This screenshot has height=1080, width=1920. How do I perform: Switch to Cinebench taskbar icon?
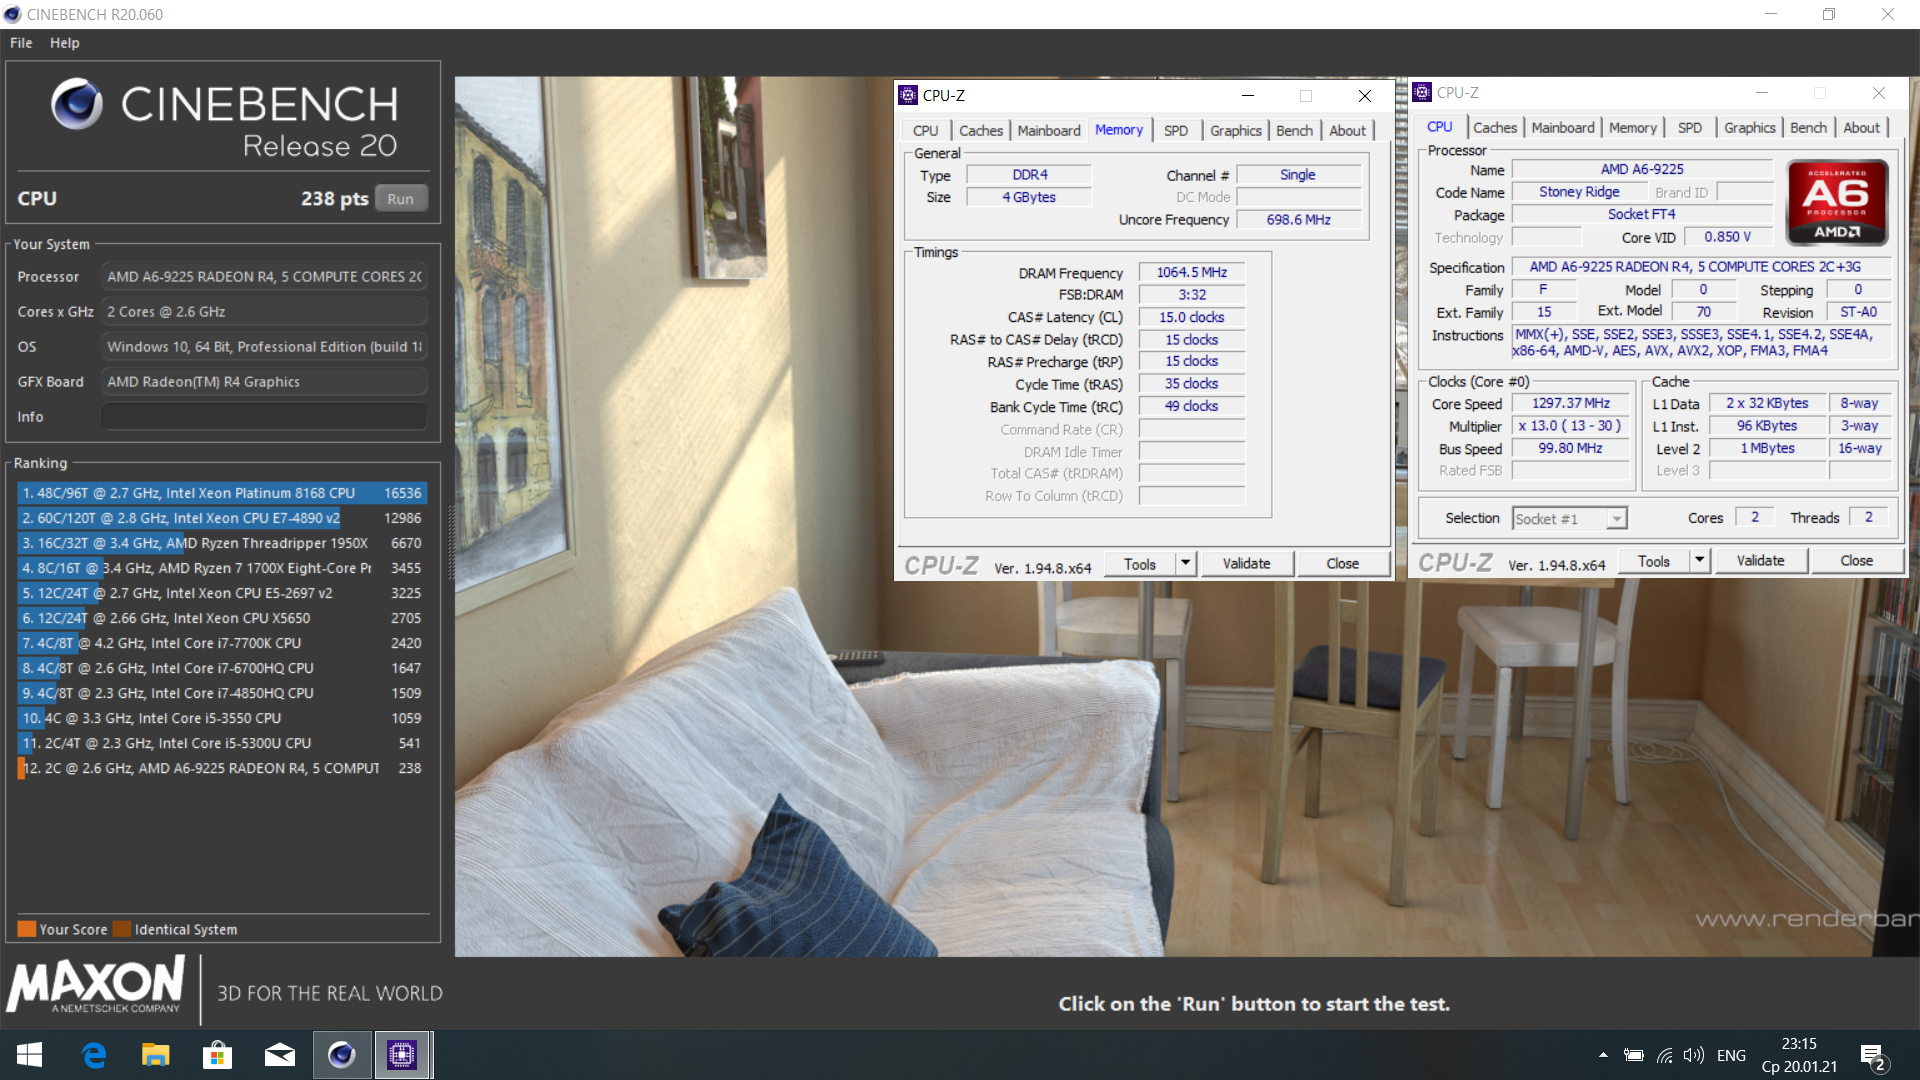coord(341,1055)
